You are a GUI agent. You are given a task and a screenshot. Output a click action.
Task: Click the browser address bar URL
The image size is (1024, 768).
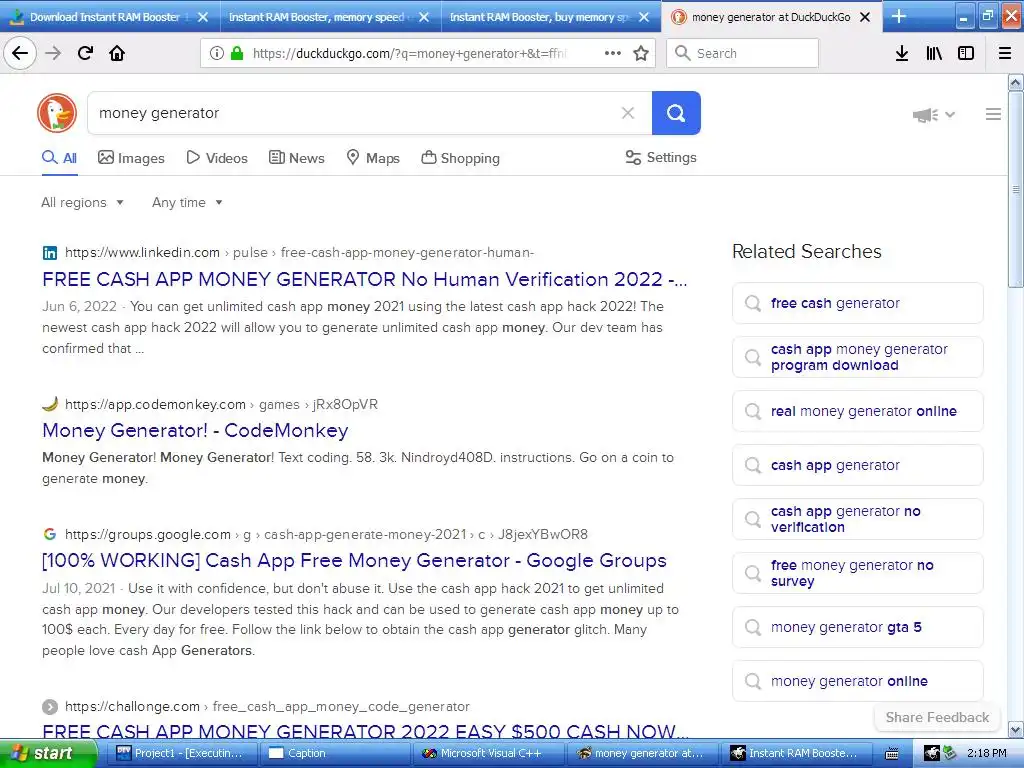tap(409, 54)
